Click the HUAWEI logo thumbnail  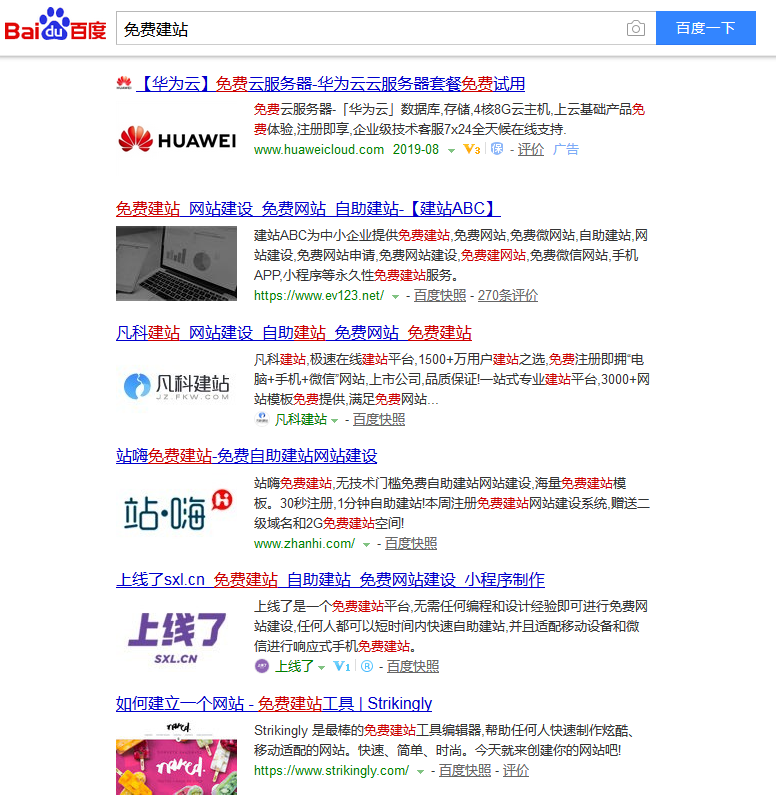click(176, 139)
